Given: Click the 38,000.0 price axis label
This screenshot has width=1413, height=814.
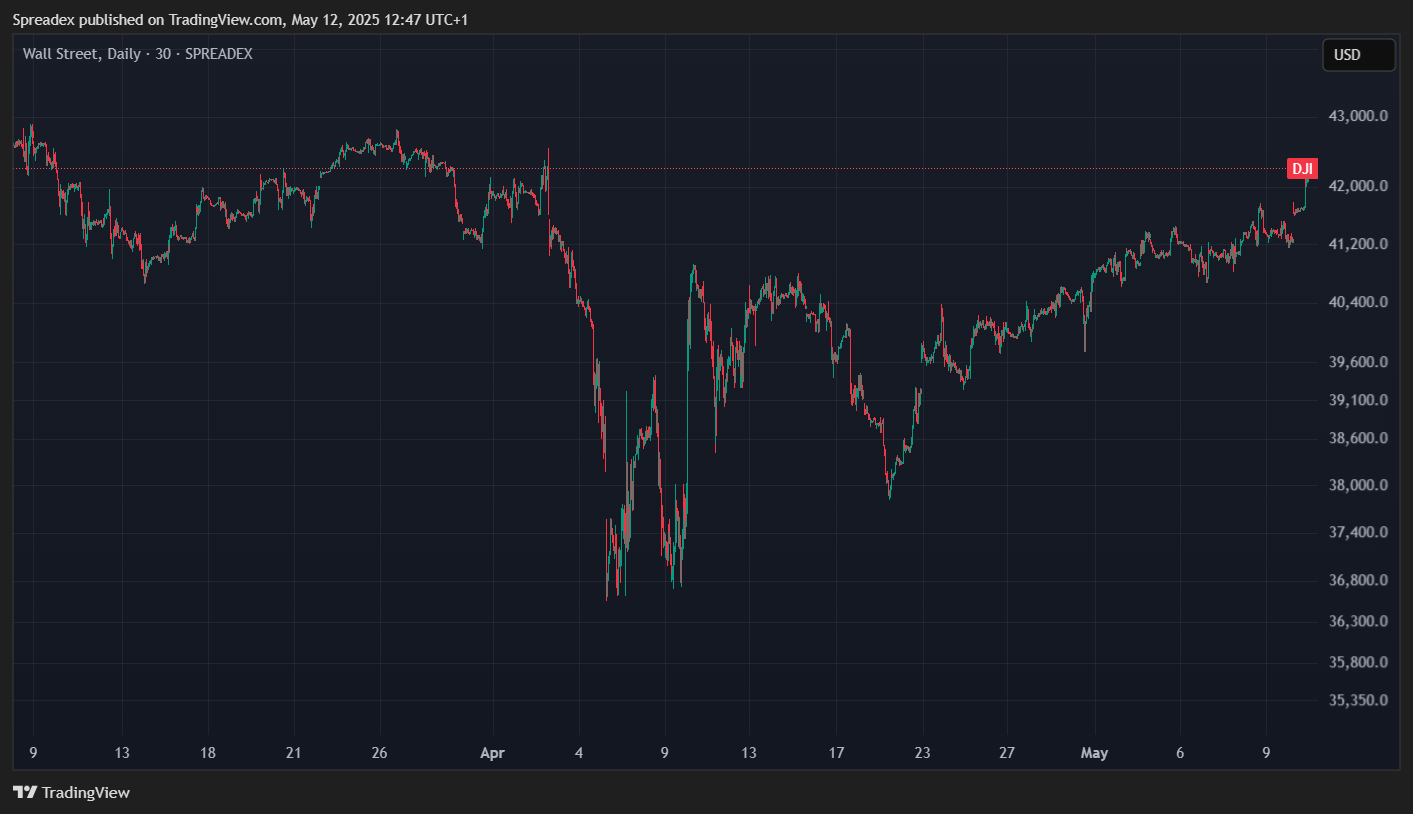Looking at the screenshot, I should 1358,486.
